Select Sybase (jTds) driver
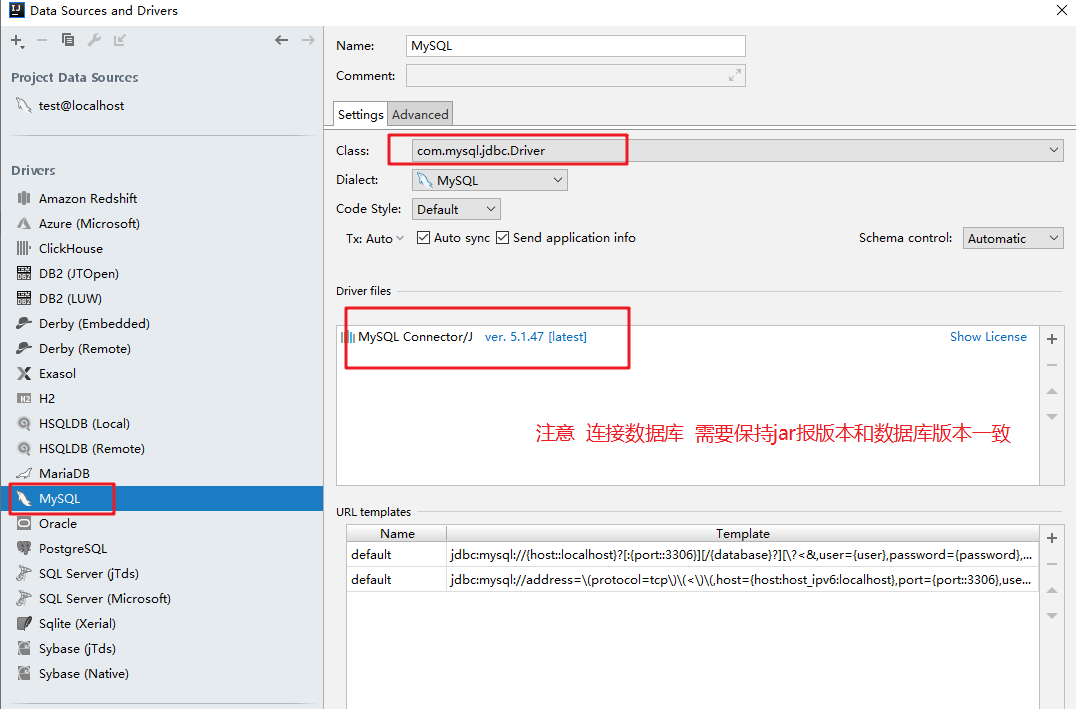The height and width of the screenshot is (709, 1076). pyautogui.click(x=77, y=649)
